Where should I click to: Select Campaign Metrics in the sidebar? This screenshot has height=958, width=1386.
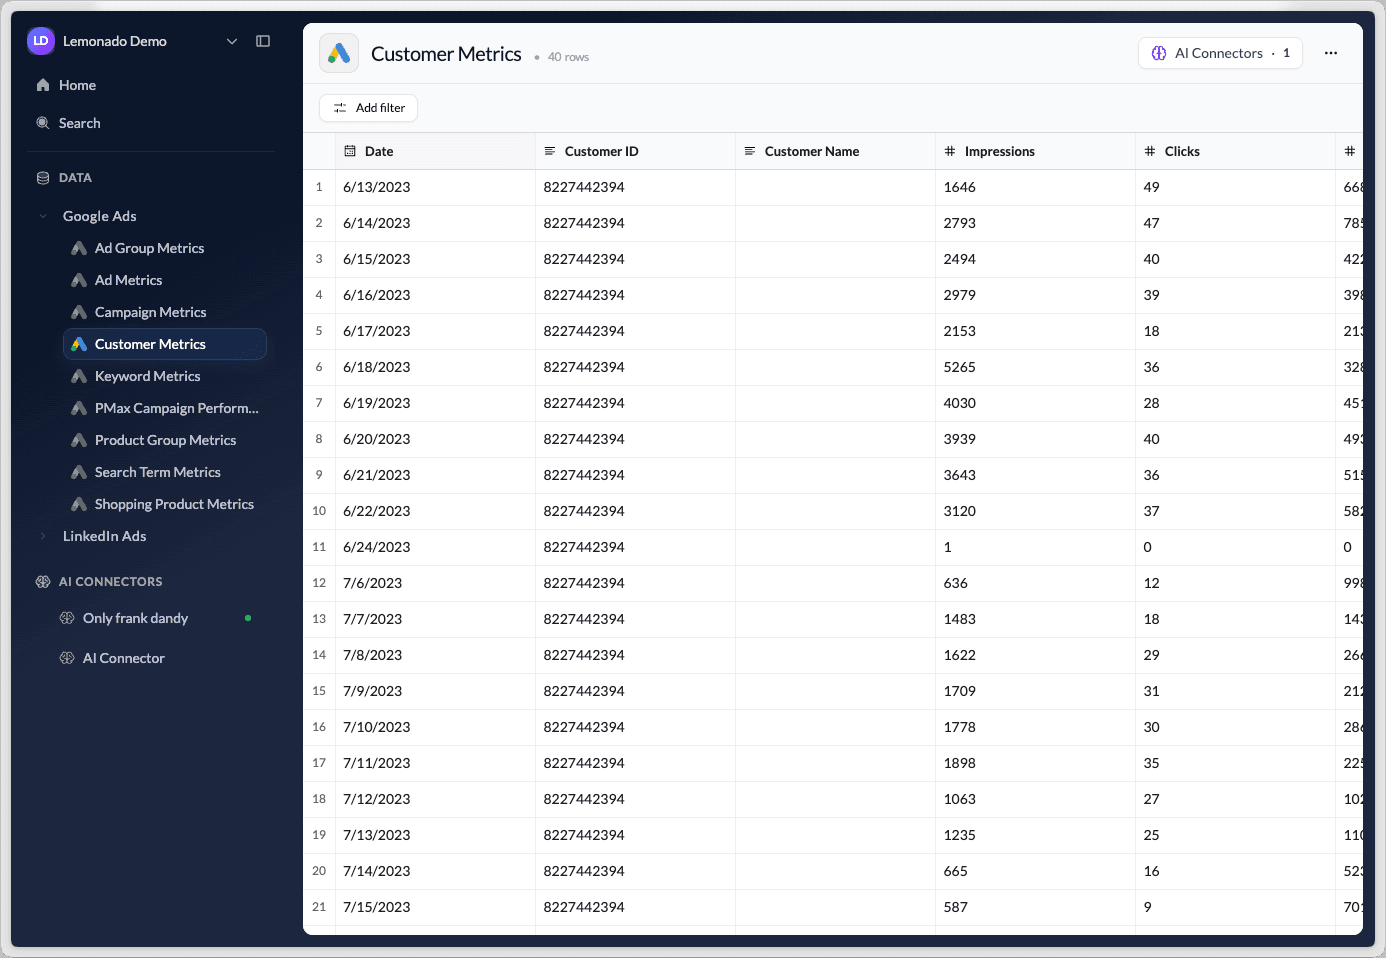[x=150, y=311]
